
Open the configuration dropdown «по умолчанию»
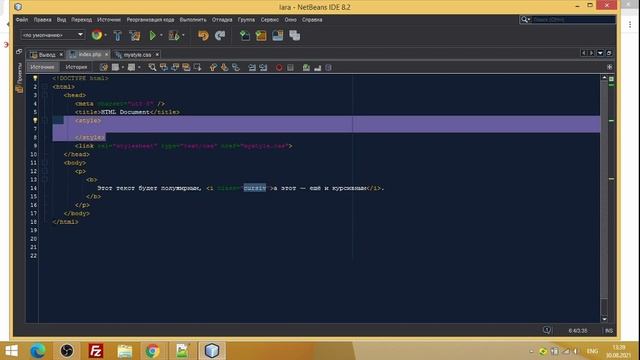coord(52,35)
